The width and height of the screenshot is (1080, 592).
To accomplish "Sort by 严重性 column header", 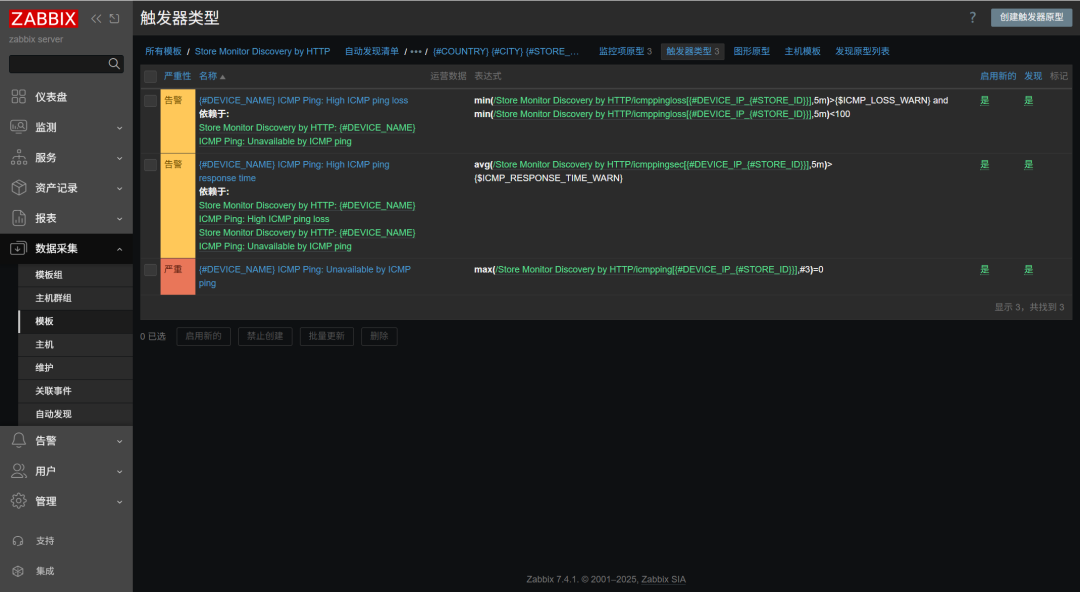I will click(x=178, y=76).
